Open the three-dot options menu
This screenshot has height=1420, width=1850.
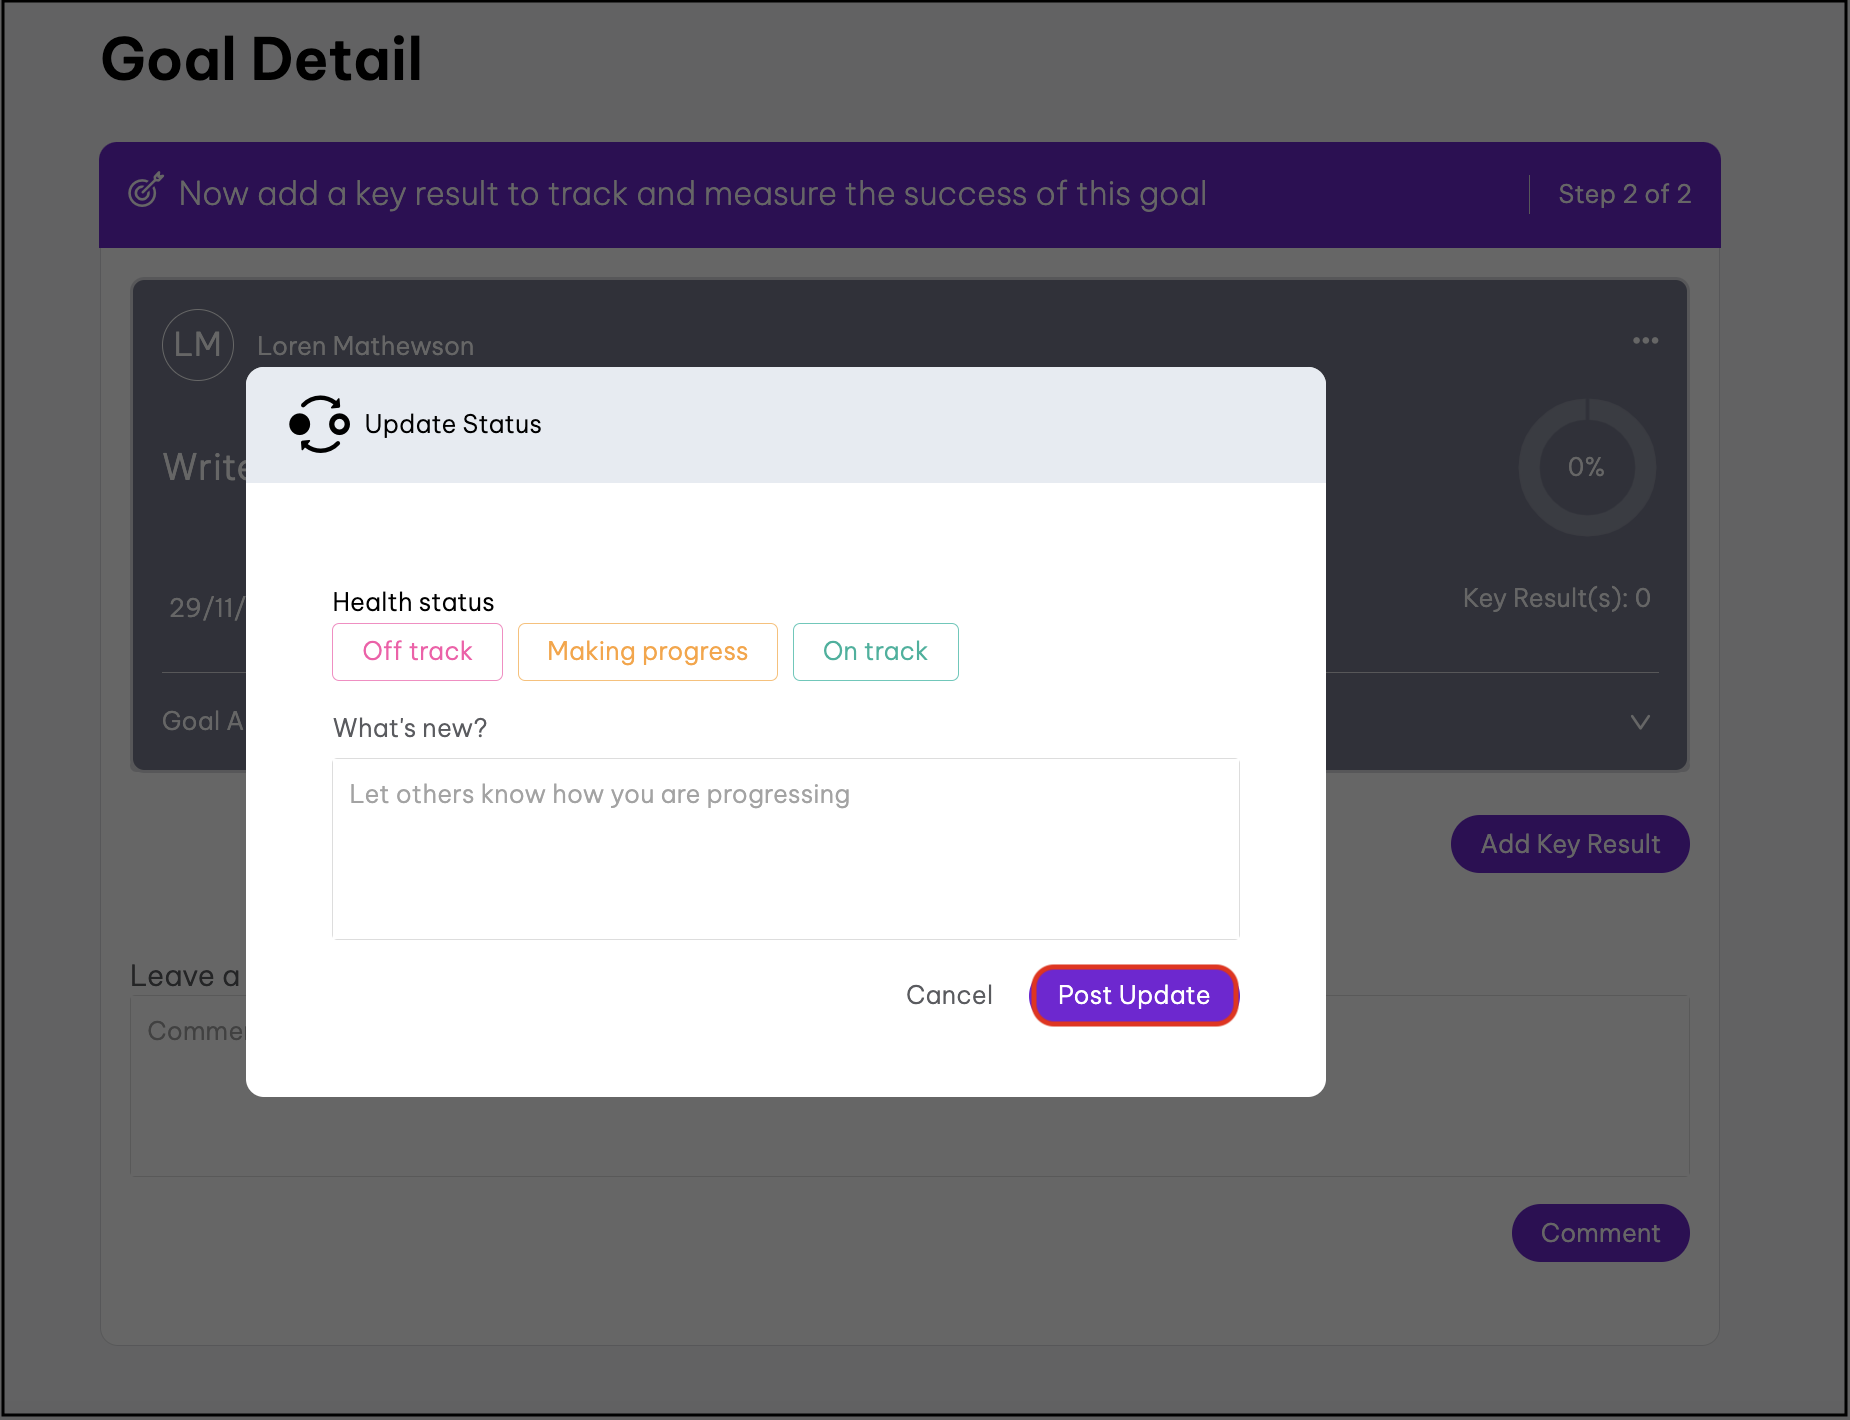[1645, 341]
